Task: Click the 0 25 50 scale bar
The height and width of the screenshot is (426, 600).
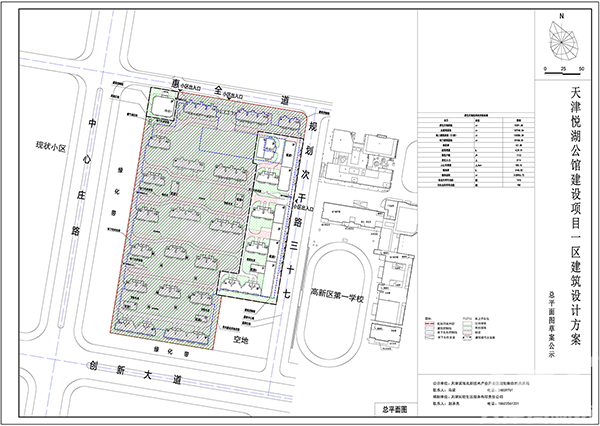Action: pyautogui.click(x=564, y=70)
